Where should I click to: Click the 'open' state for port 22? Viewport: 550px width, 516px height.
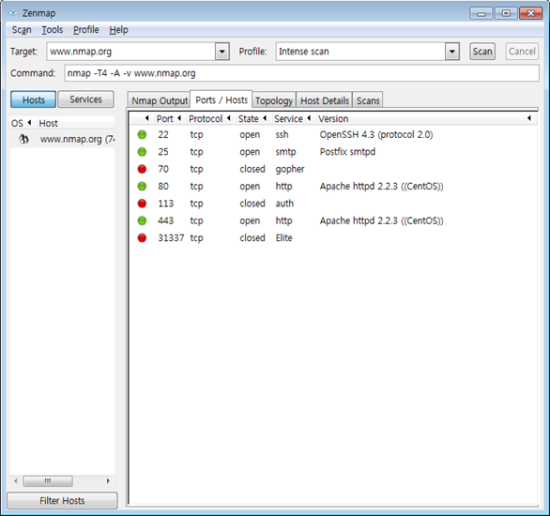(250, 135)
